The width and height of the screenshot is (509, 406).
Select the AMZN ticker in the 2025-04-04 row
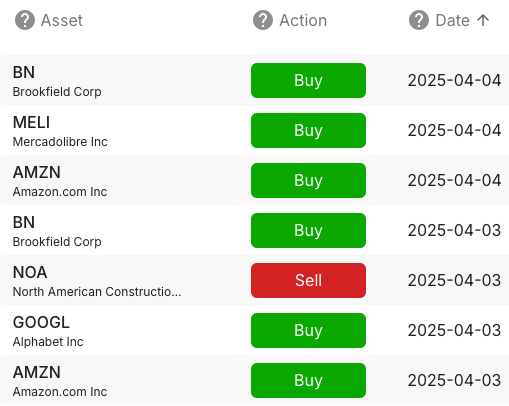37,172
